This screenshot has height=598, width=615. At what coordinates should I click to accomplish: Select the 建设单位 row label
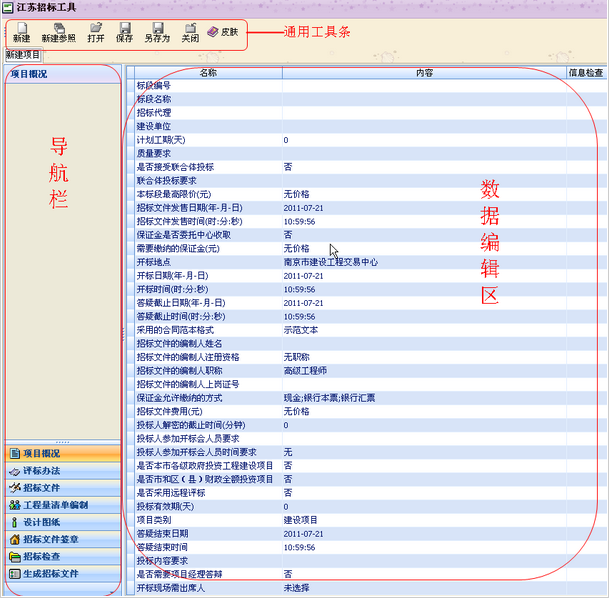tap(154, 127)
